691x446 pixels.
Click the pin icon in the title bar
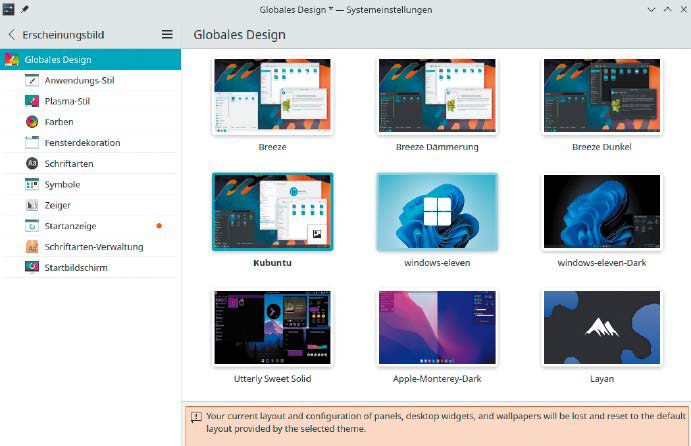coord(25,9)
